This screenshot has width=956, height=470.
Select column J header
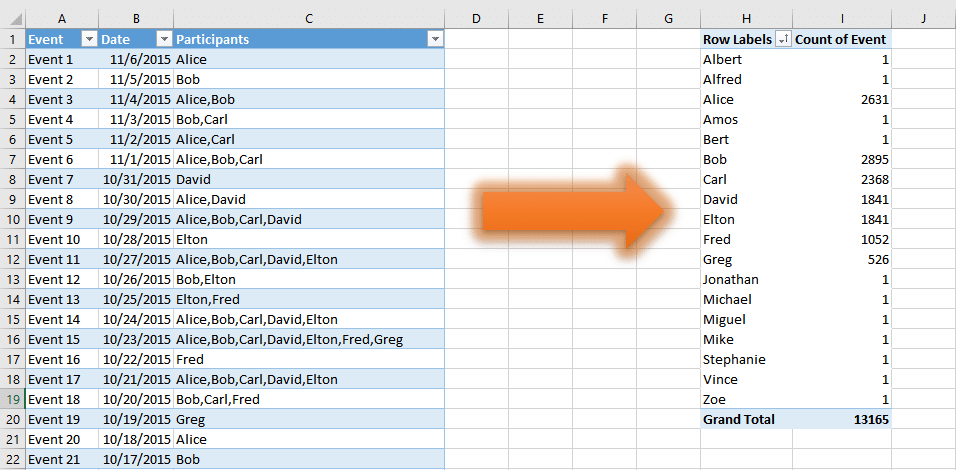pos(923,19)
